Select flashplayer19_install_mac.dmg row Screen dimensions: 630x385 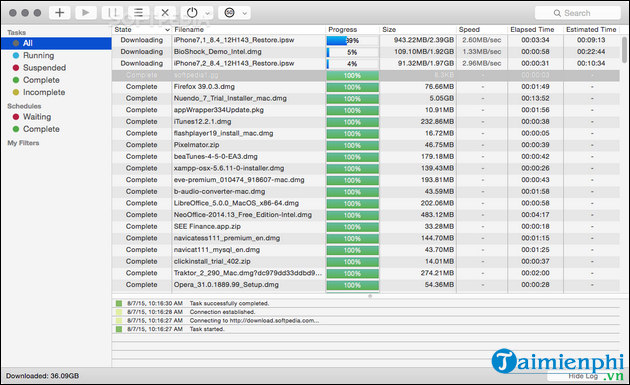tap(366, 133)
